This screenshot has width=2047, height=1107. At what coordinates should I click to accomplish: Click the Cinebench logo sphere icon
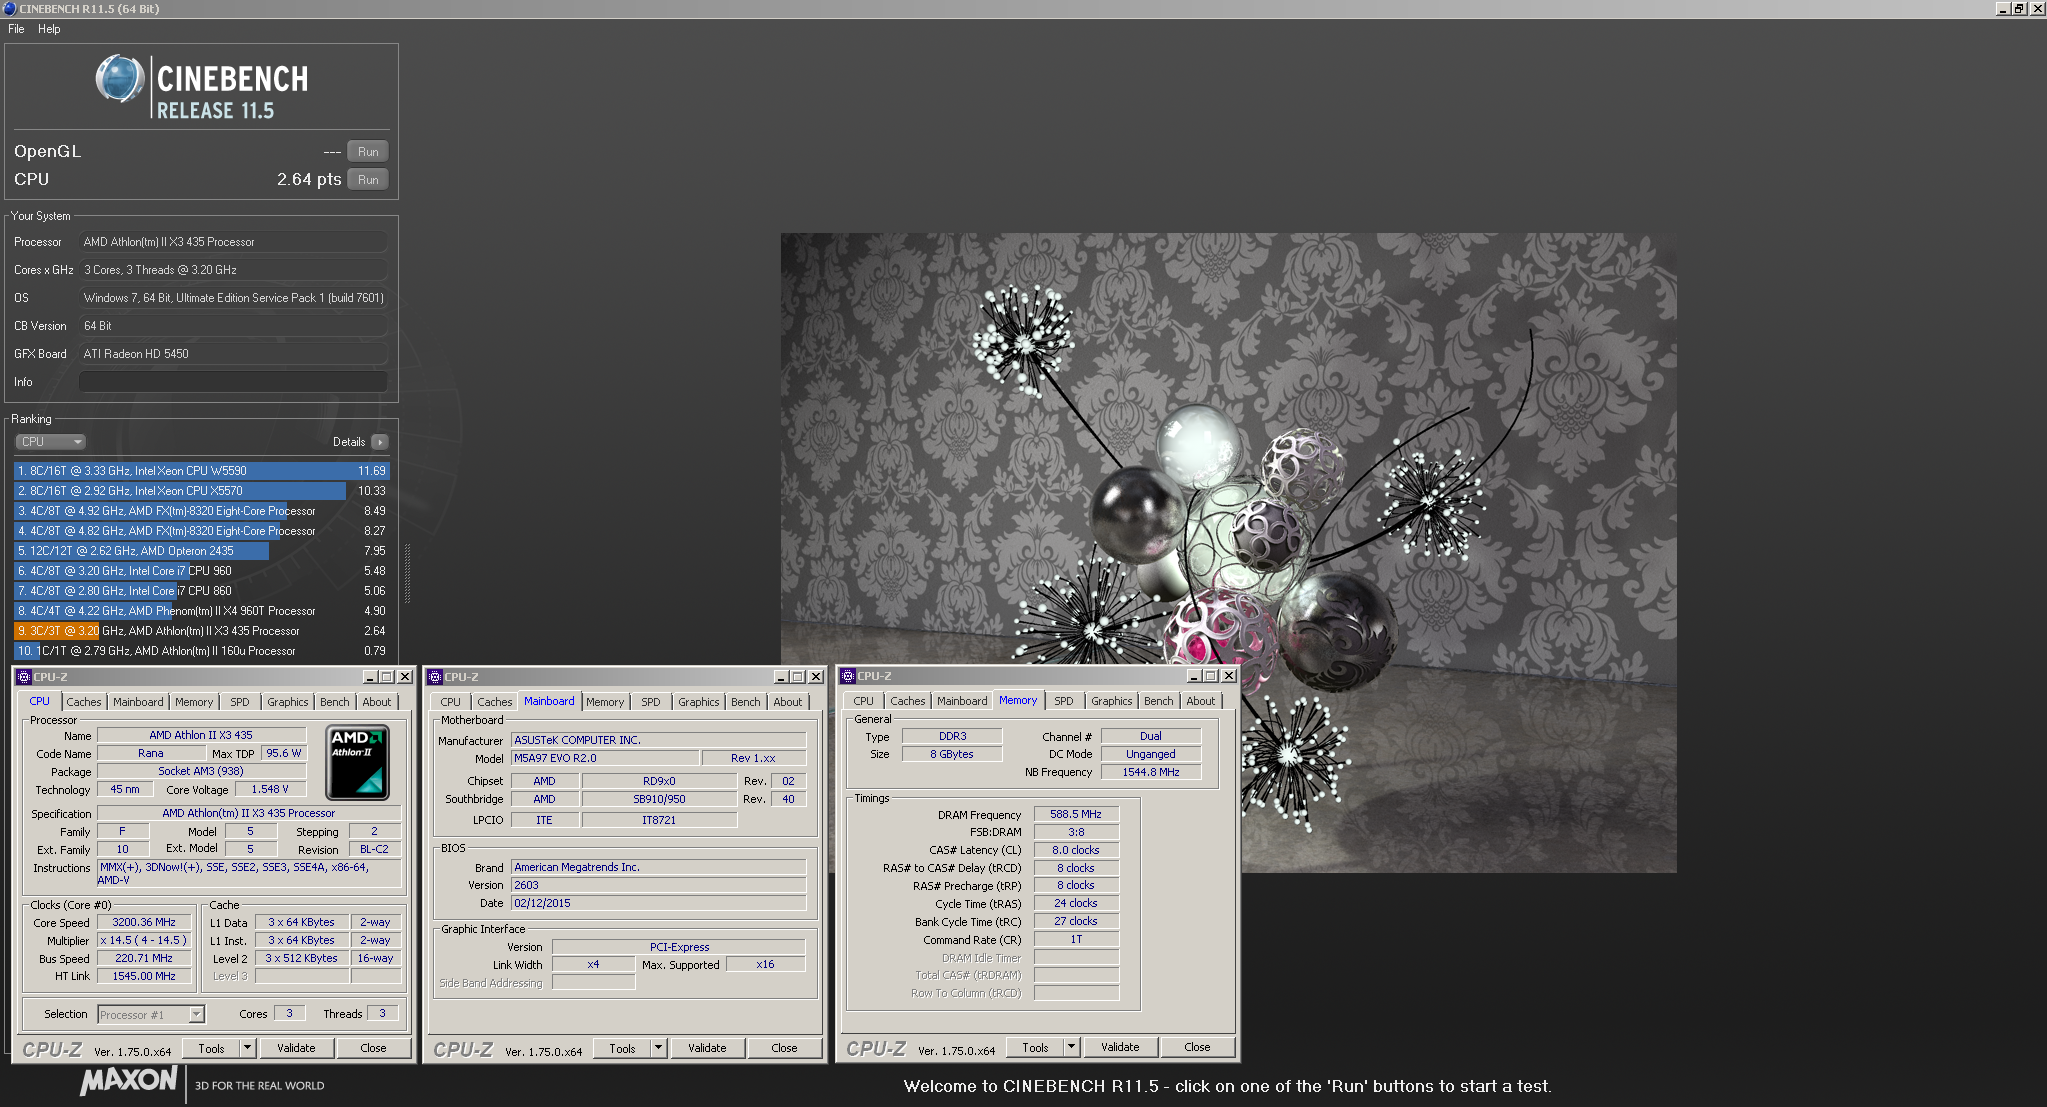tap(120, 79)
